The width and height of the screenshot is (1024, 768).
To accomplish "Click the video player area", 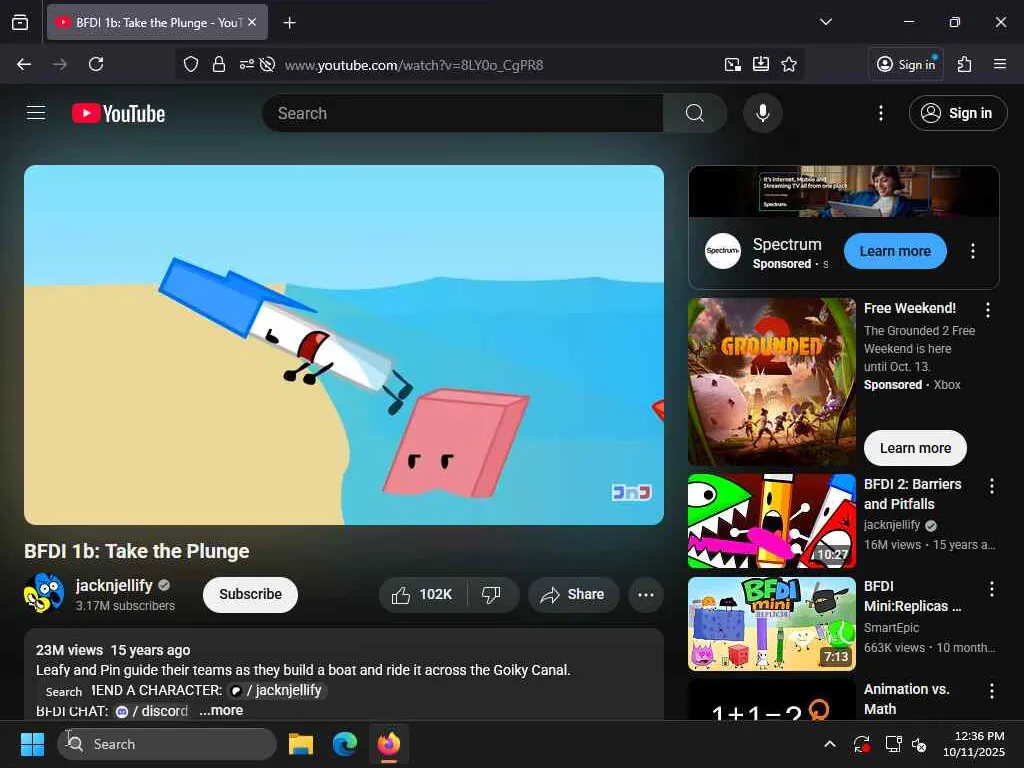I will [x=344, y=345].
